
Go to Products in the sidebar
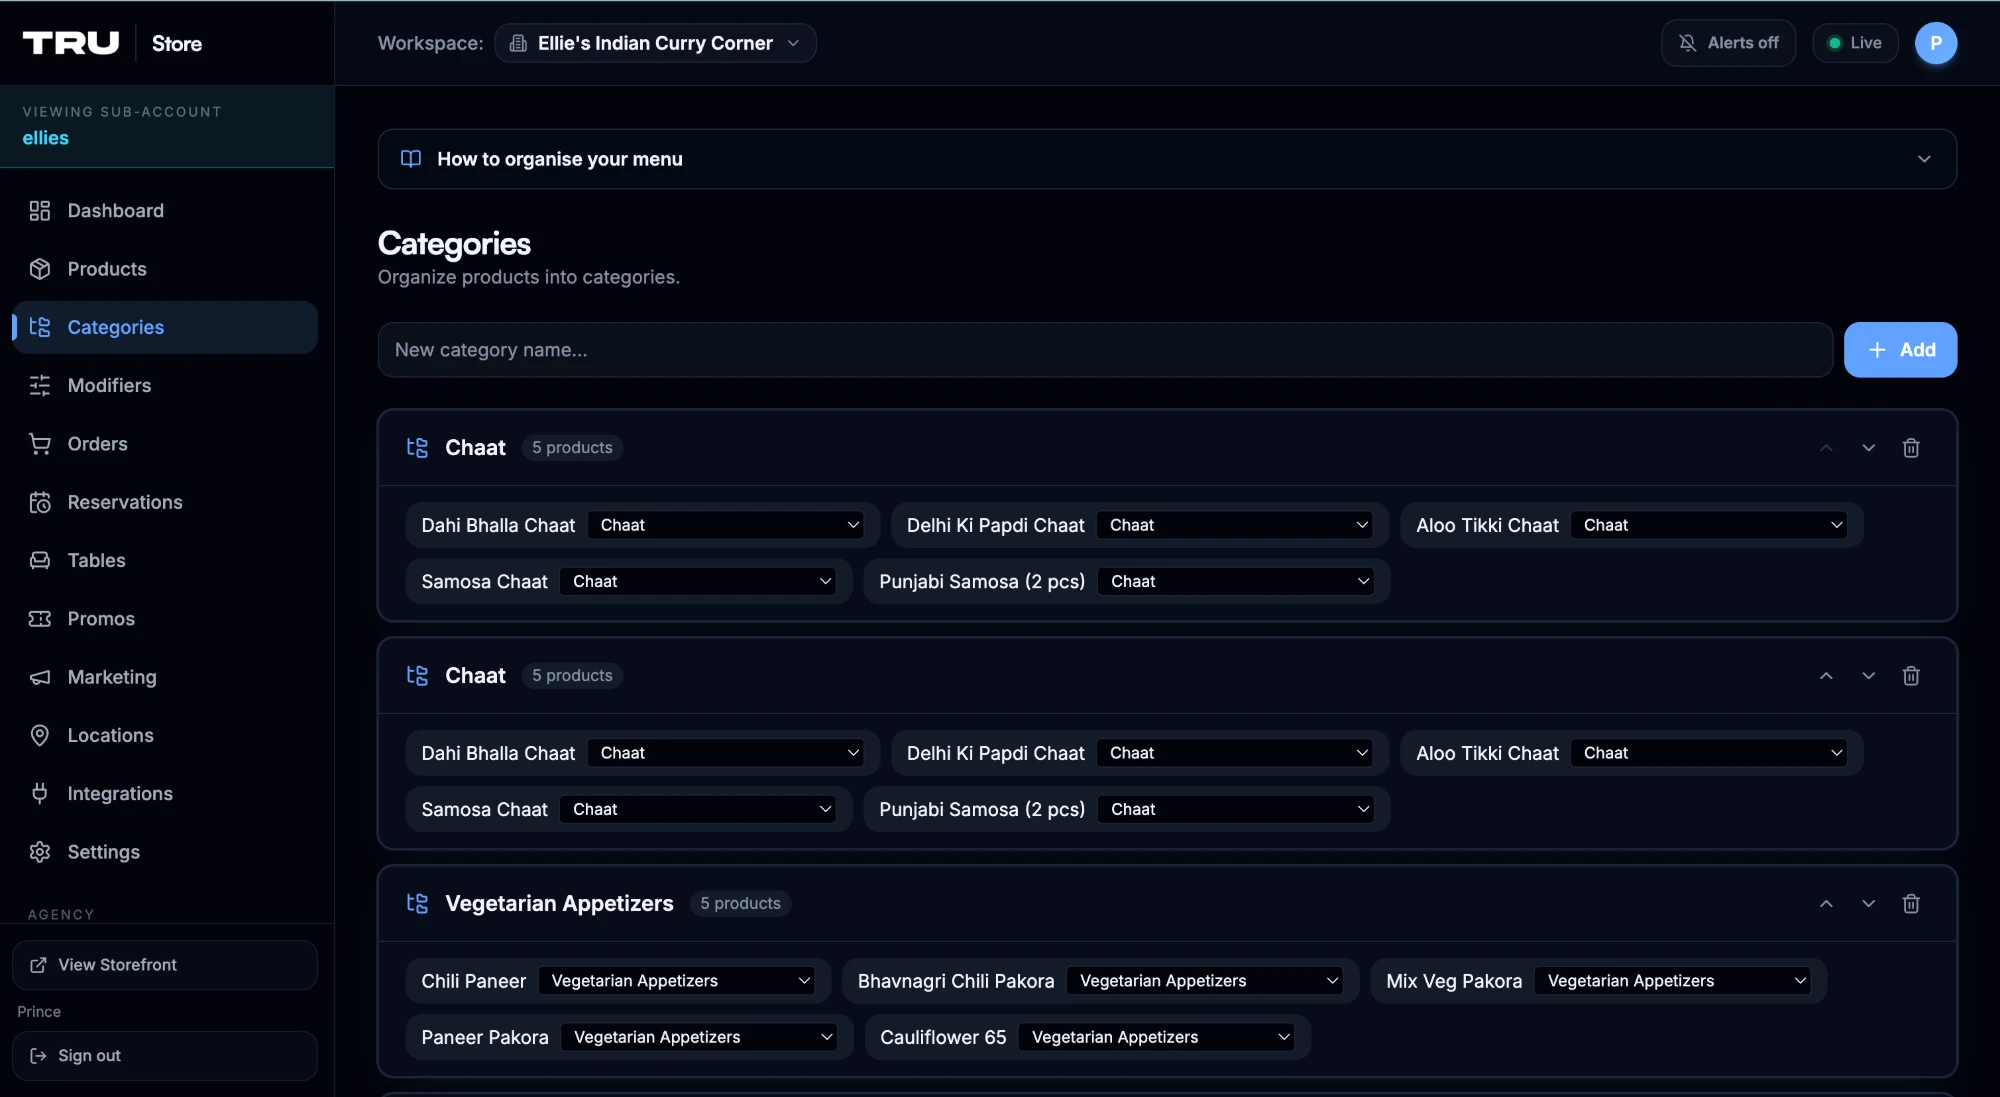[165, 269]
